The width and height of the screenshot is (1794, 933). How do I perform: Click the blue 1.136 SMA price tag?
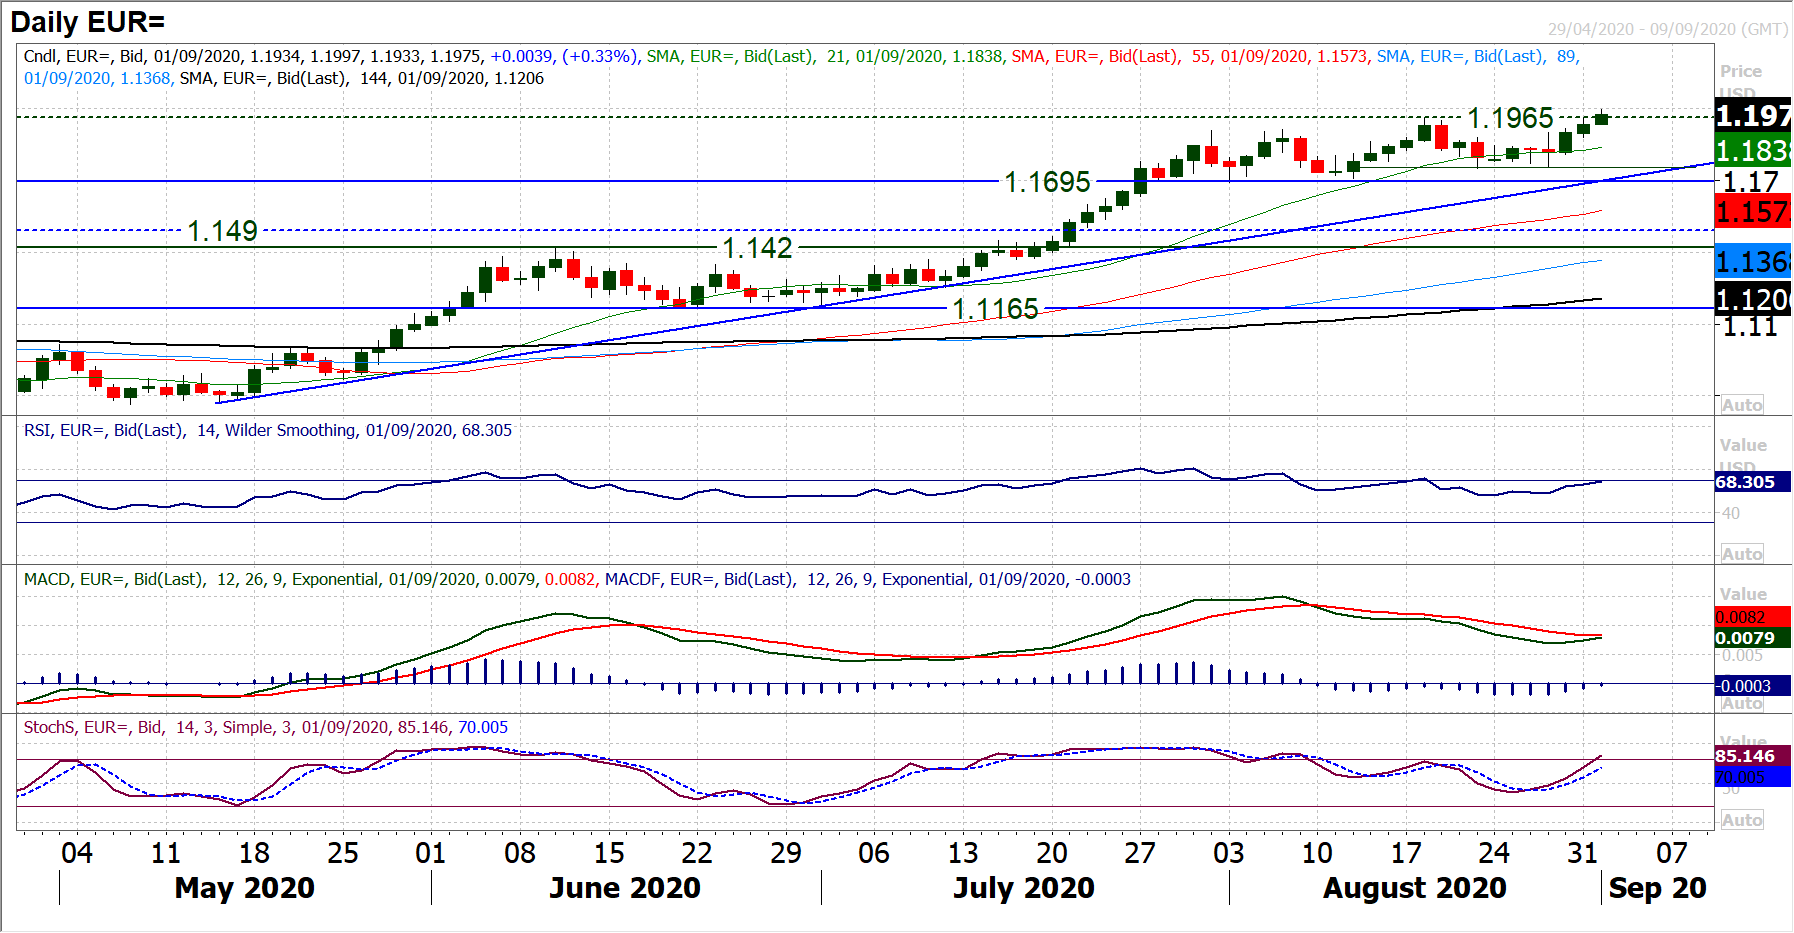(1753, 262)
